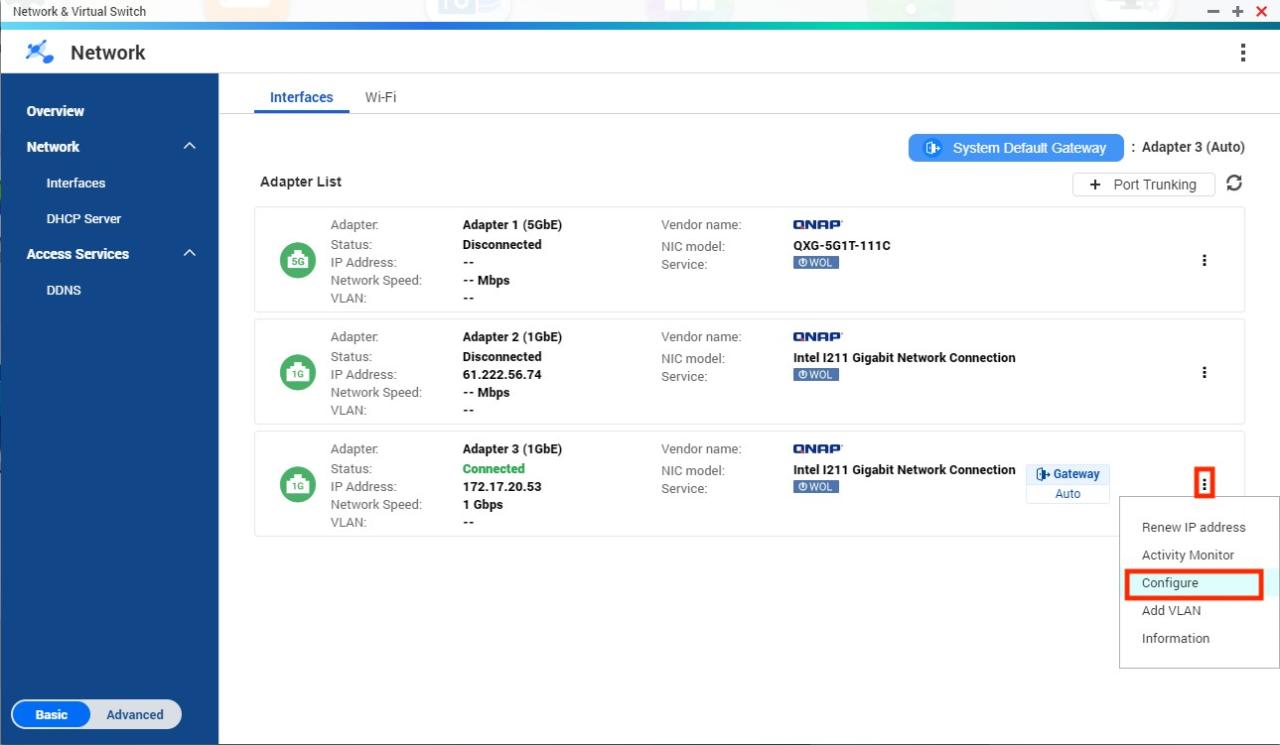Click the Adapter 1 5G port icon
The height and width of the screenshot is (745, 1280).
coord(297,261)
